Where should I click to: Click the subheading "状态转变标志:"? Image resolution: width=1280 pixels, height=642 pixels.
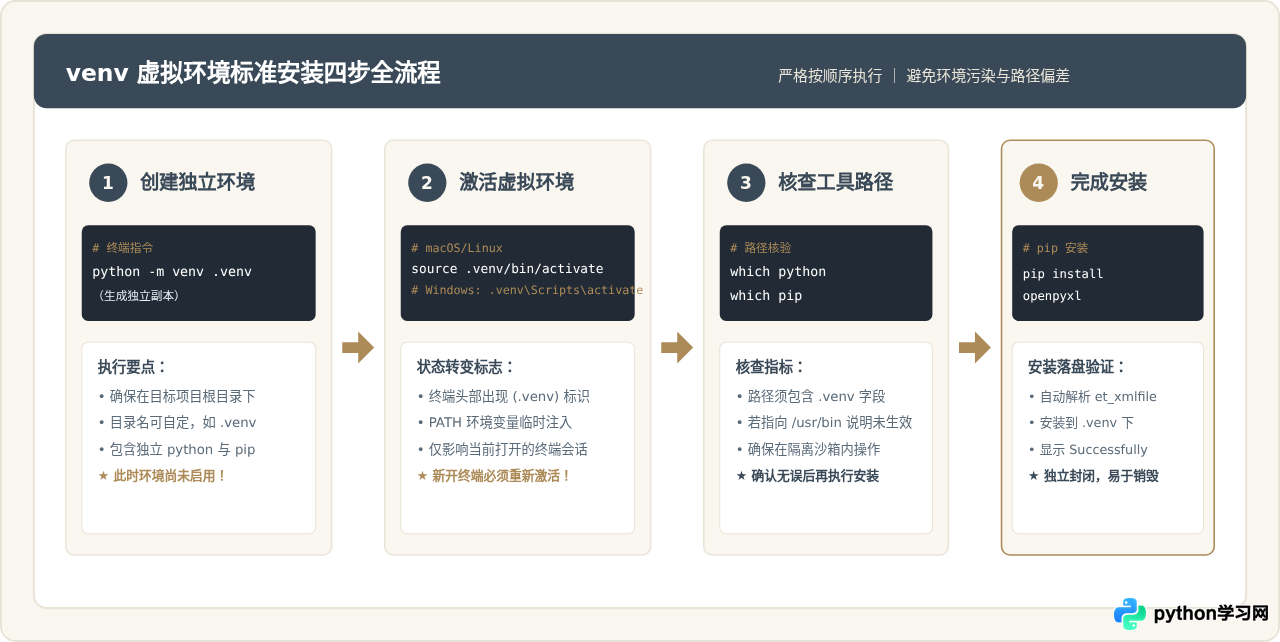tap(466, 367)
